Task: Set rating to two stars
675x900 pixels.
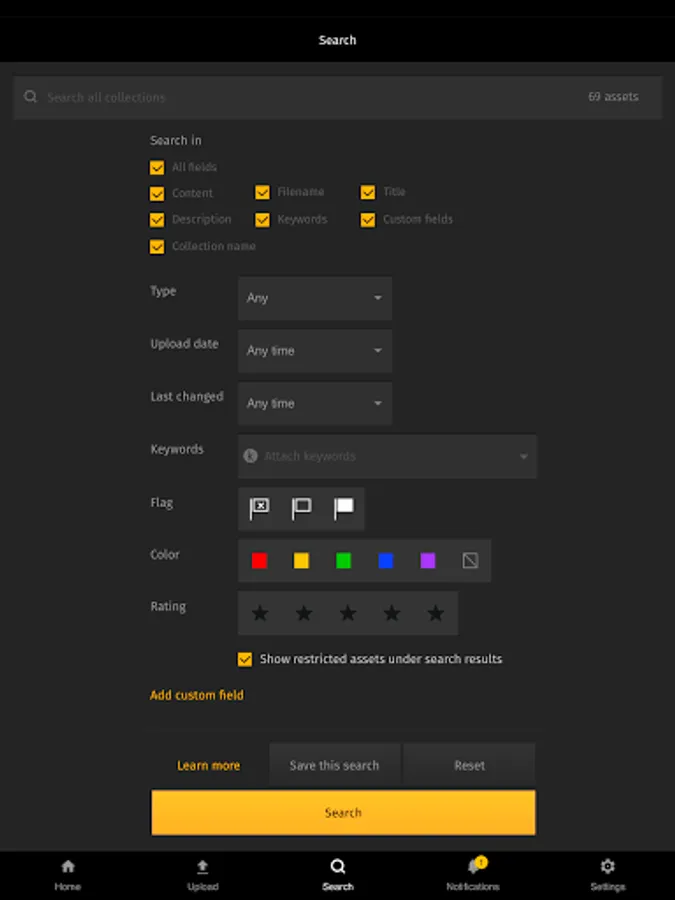Action: pos(304,613)
